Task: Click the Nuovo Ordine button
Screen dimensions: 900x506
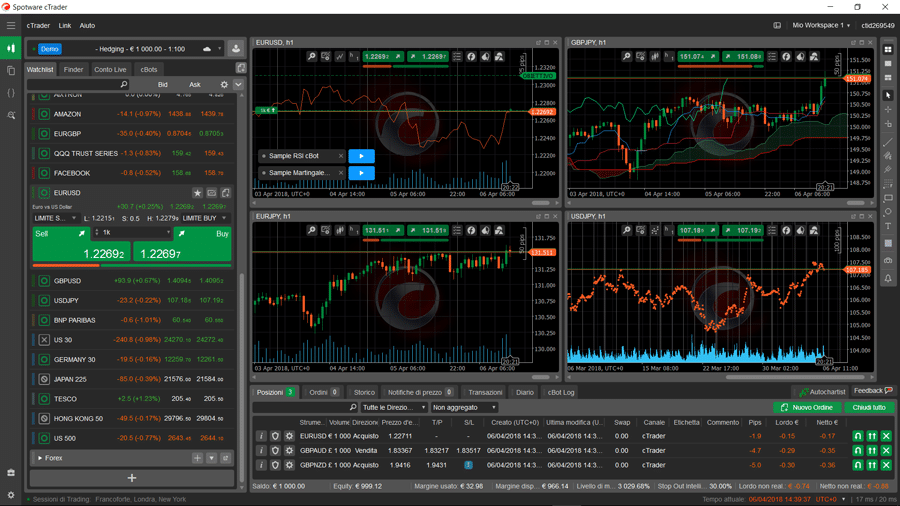Action: coord(807,408)
